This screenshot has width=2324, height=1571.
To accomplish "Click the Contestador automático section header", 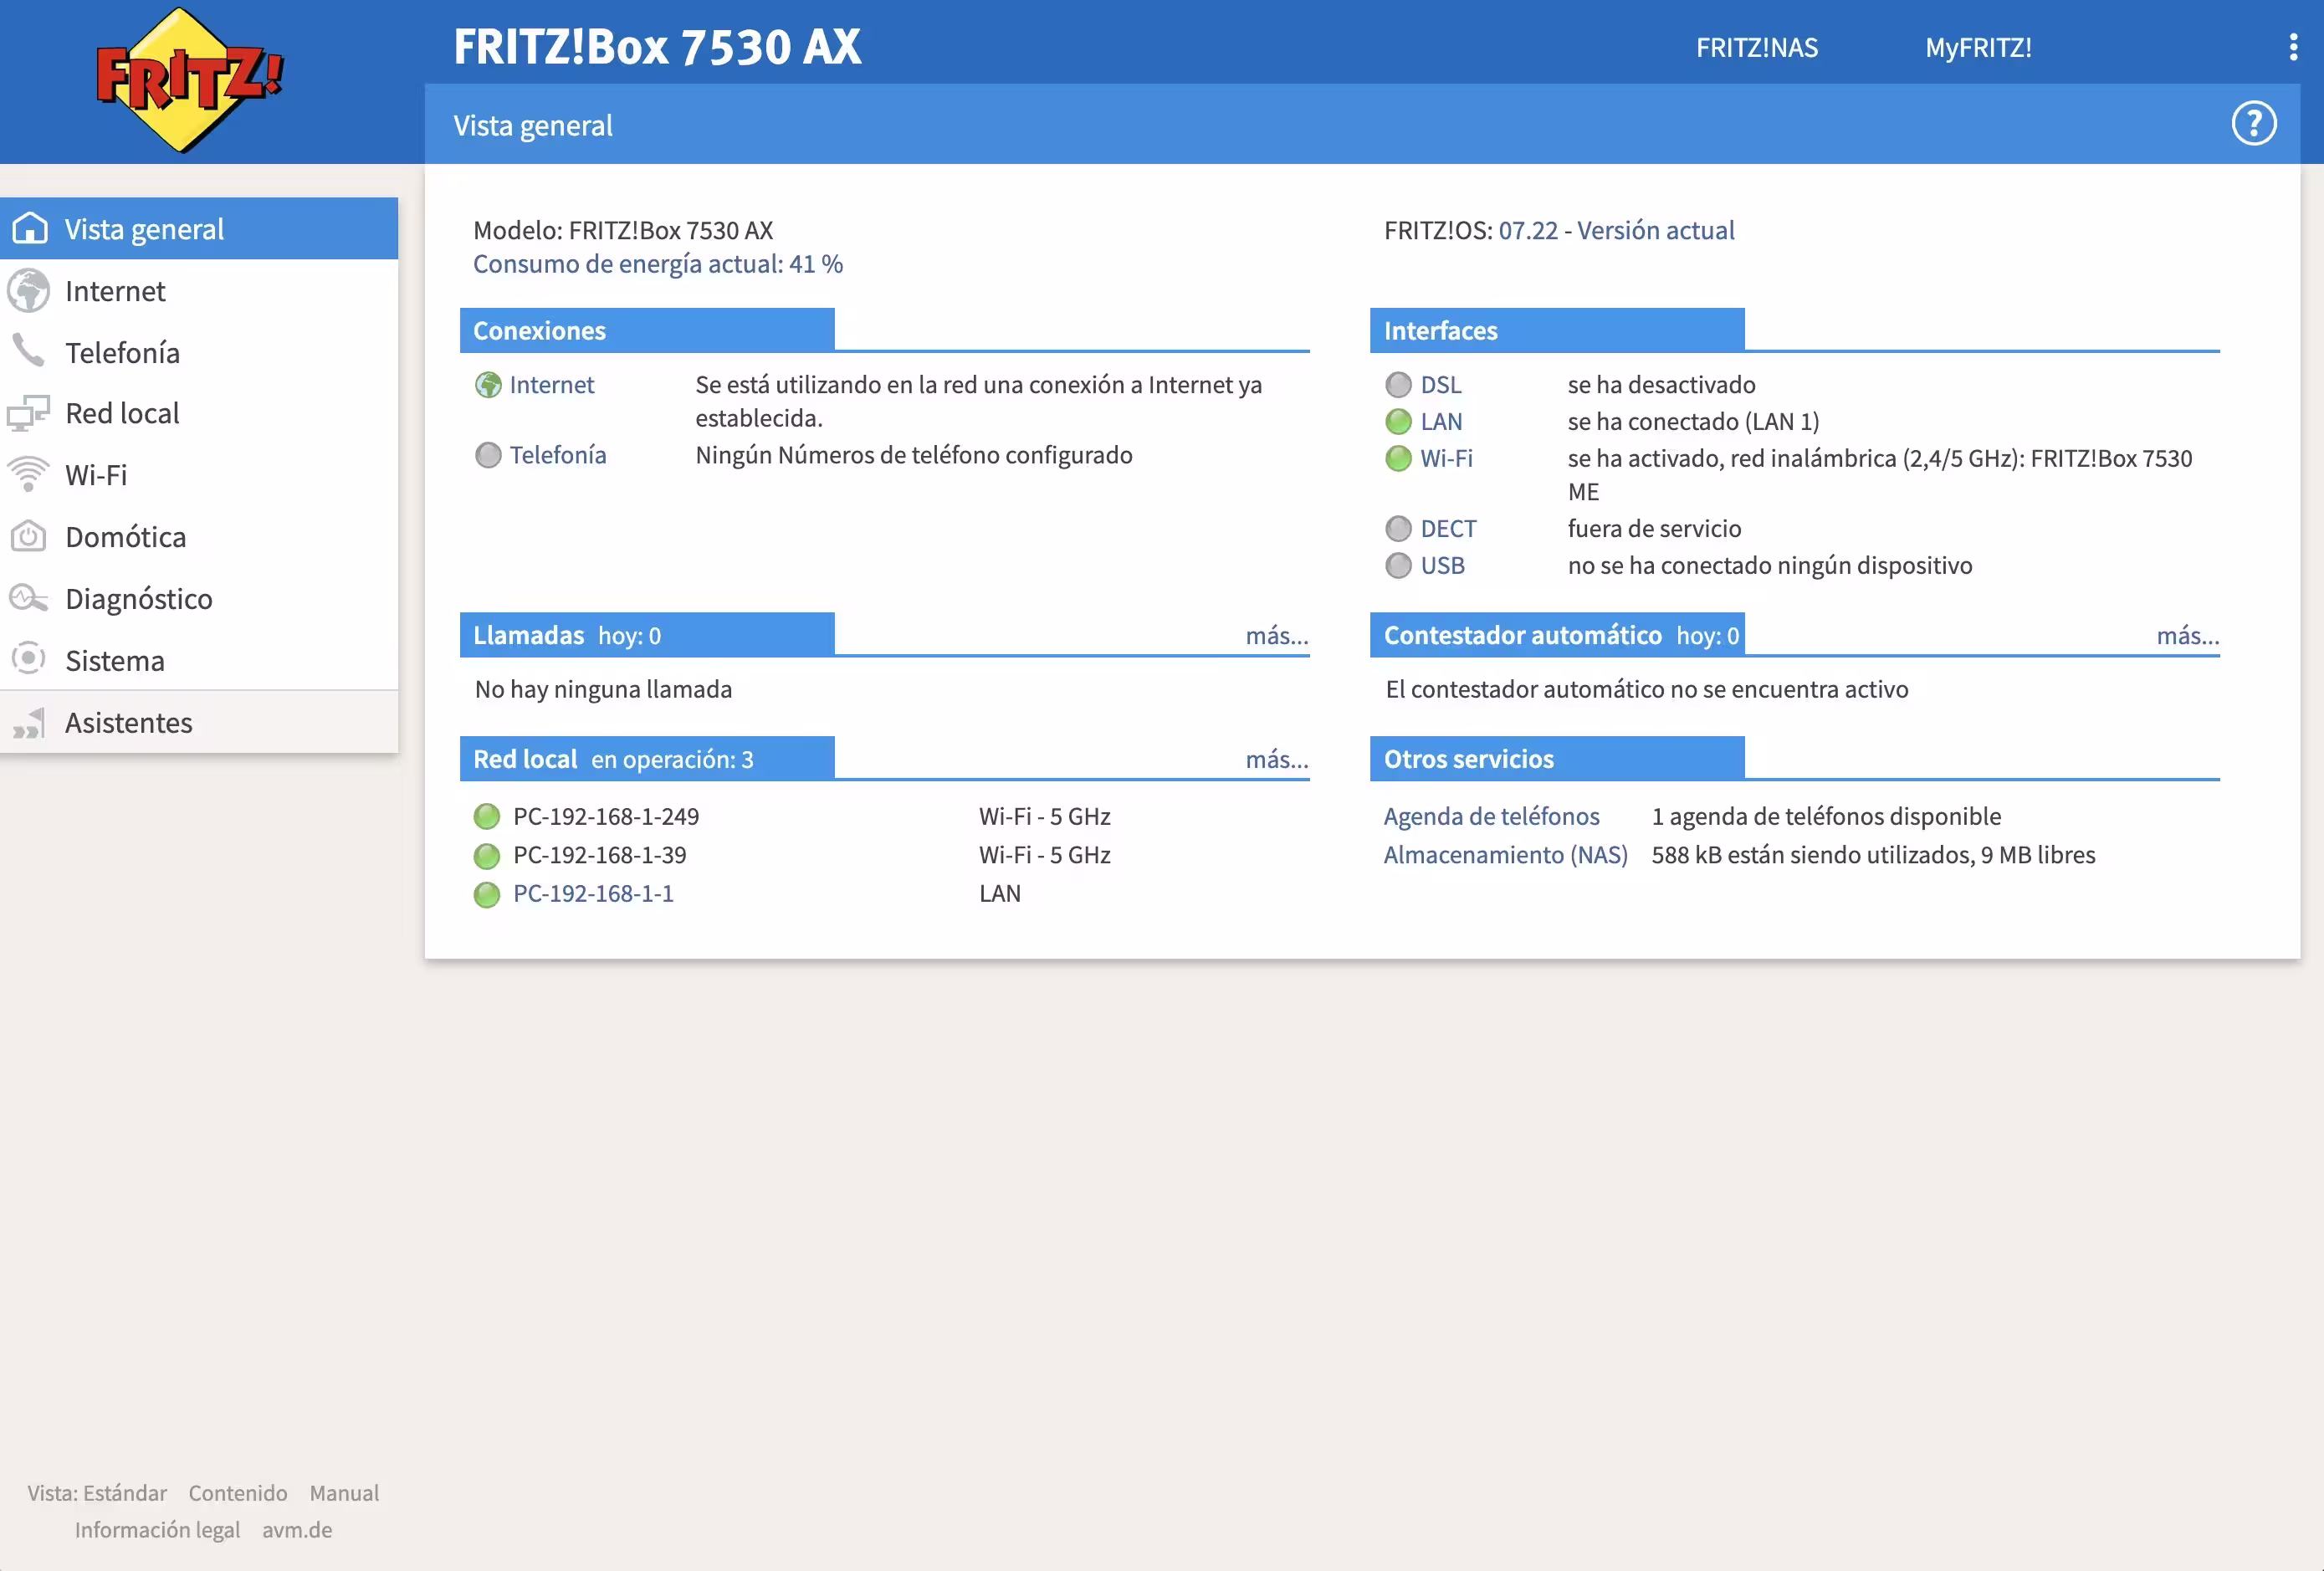I will click(1557, 635).
